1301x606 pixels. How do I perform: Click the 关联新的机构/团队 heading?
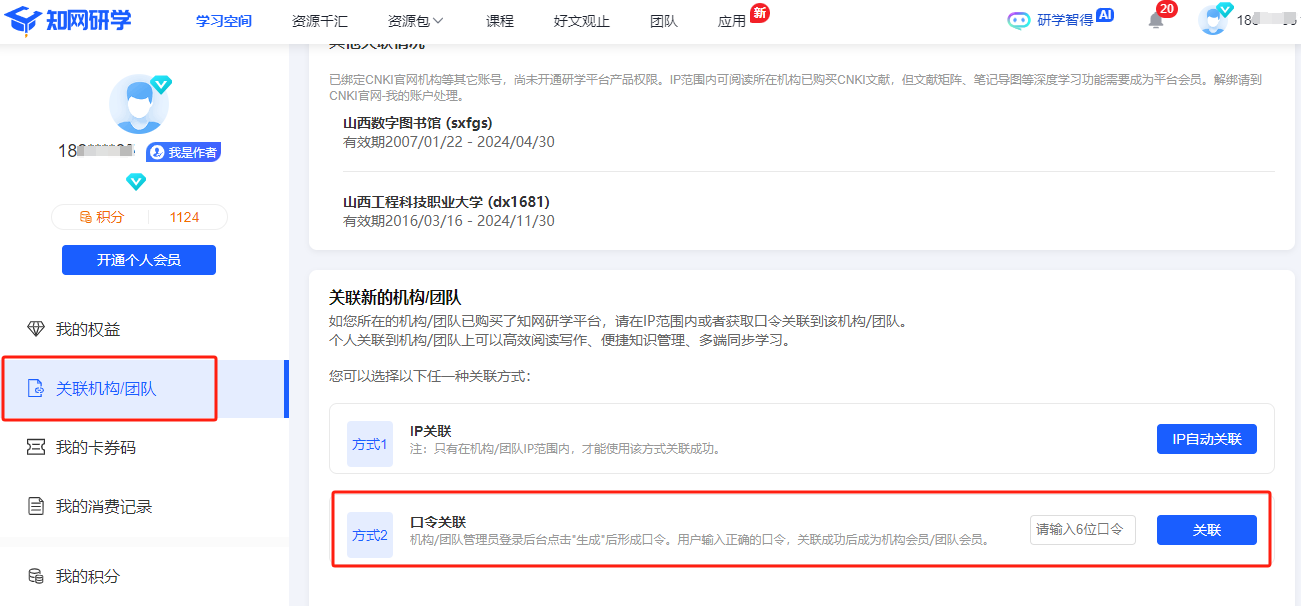click(x=395, y=298)
